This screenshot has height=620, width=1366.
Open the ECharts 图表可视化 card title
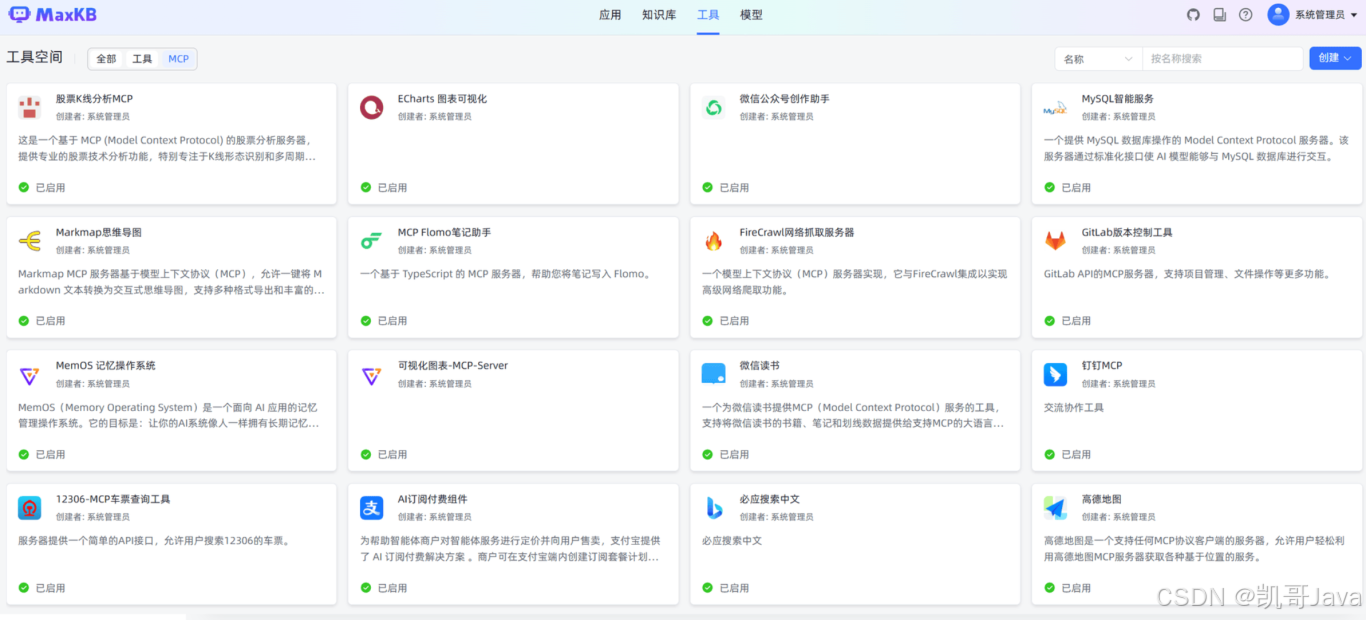[x=442, y=99]
